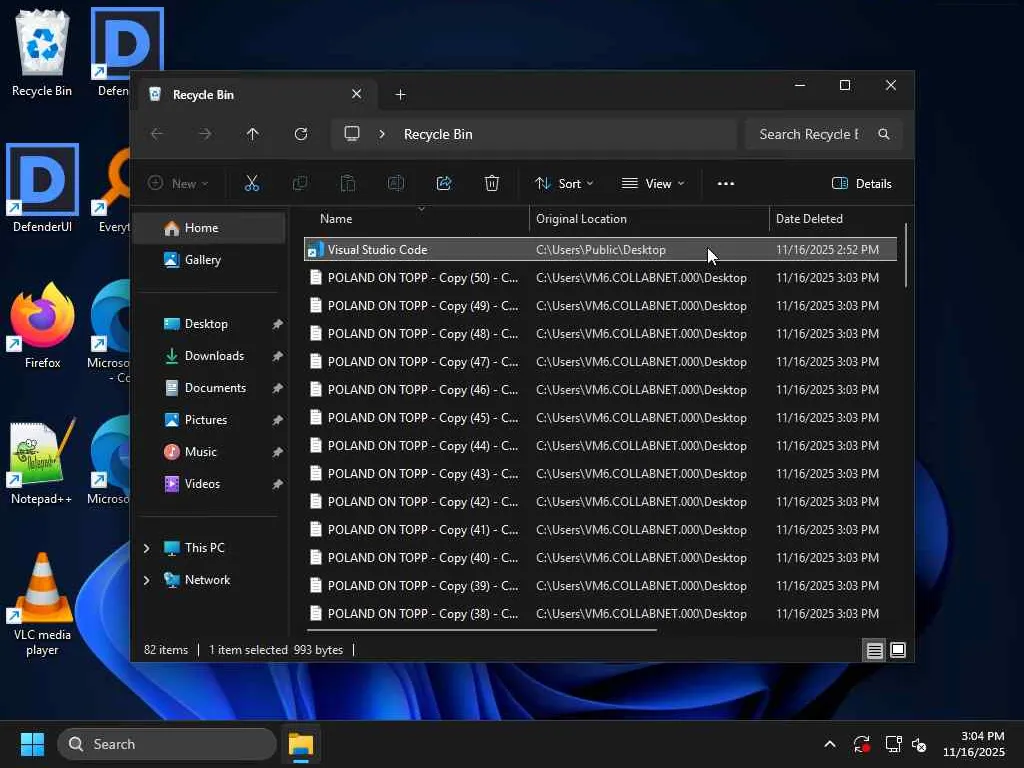The image size is (1024, 768).
Task: Select POLAND ON TOPP - Copy (50) file
Action: tap(600, 278)
